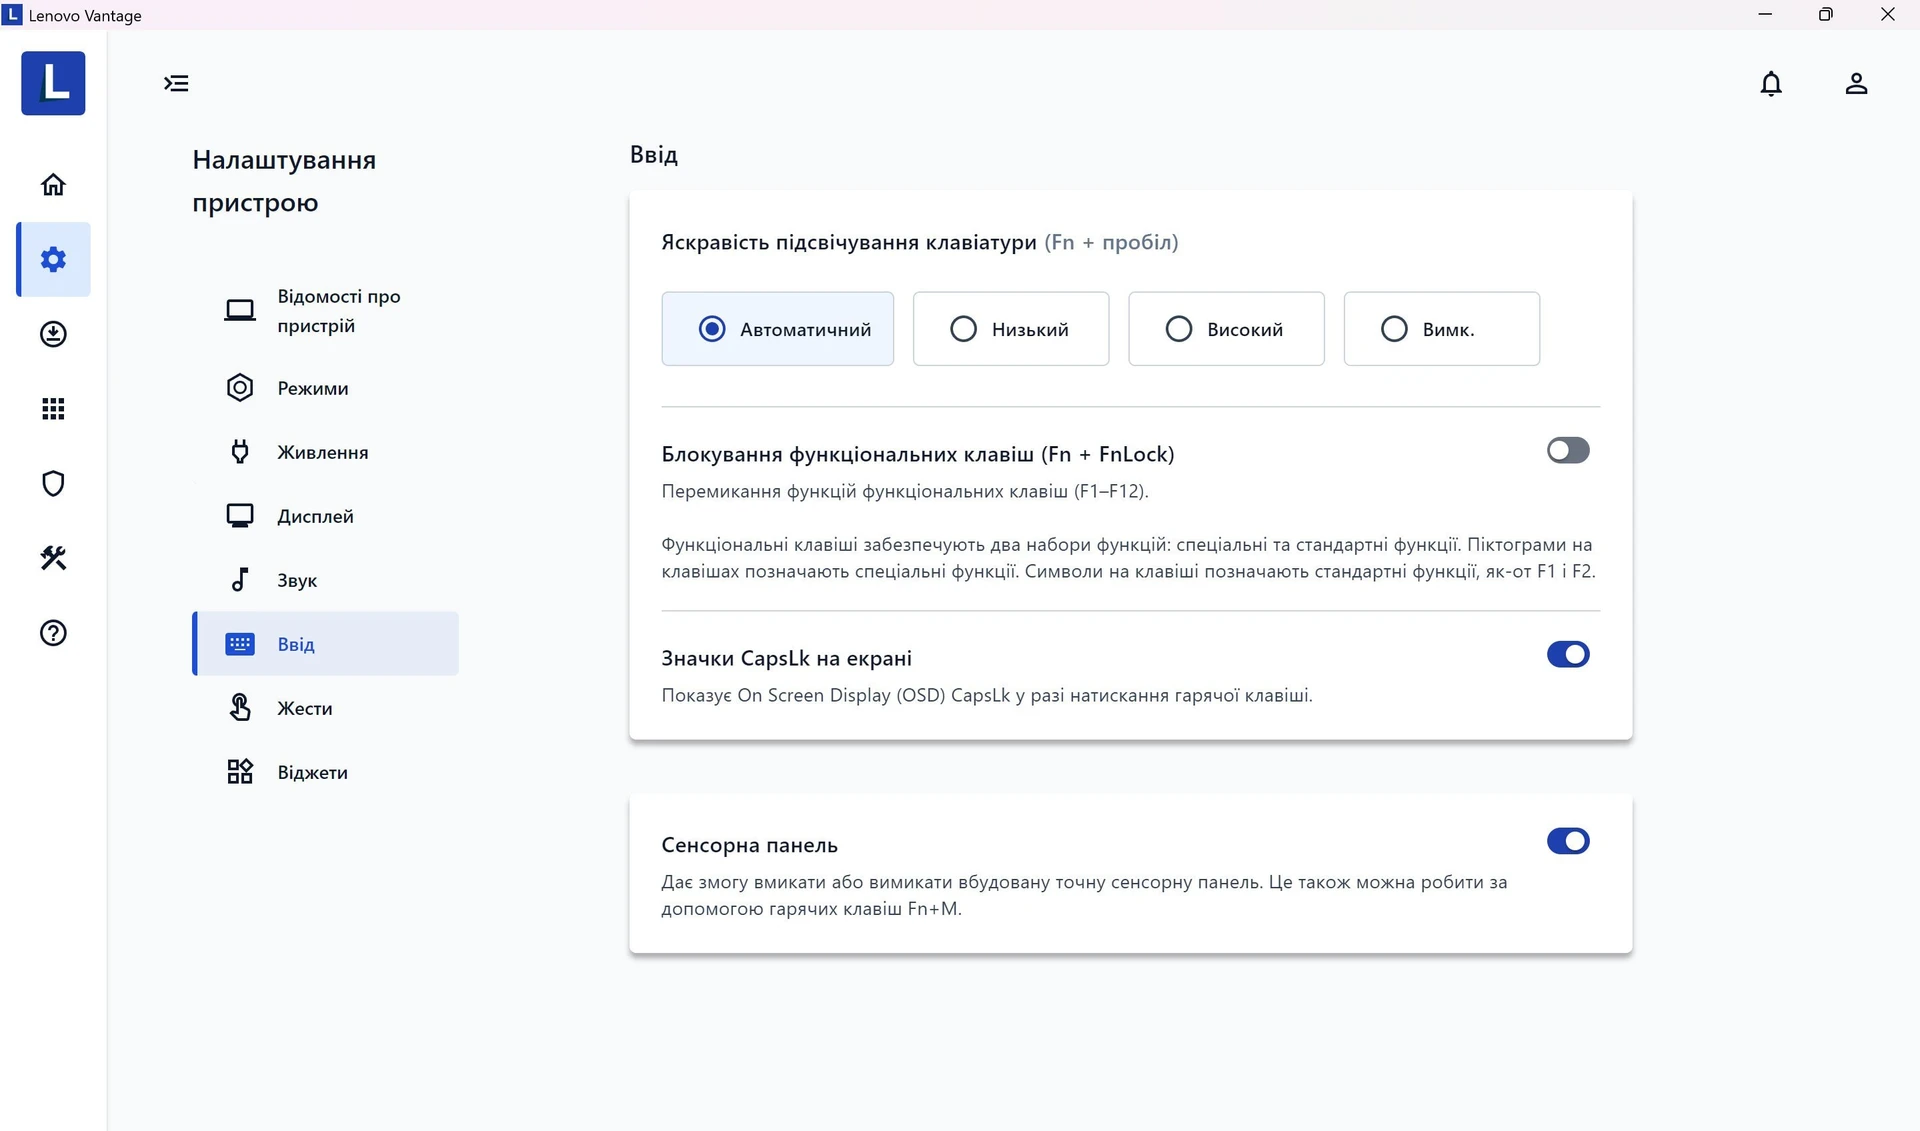This screenshot has height=1131, width=1920.
Task: Click the laptop icon beside Відомості про пристрій
Action: (x=239, y=311)
